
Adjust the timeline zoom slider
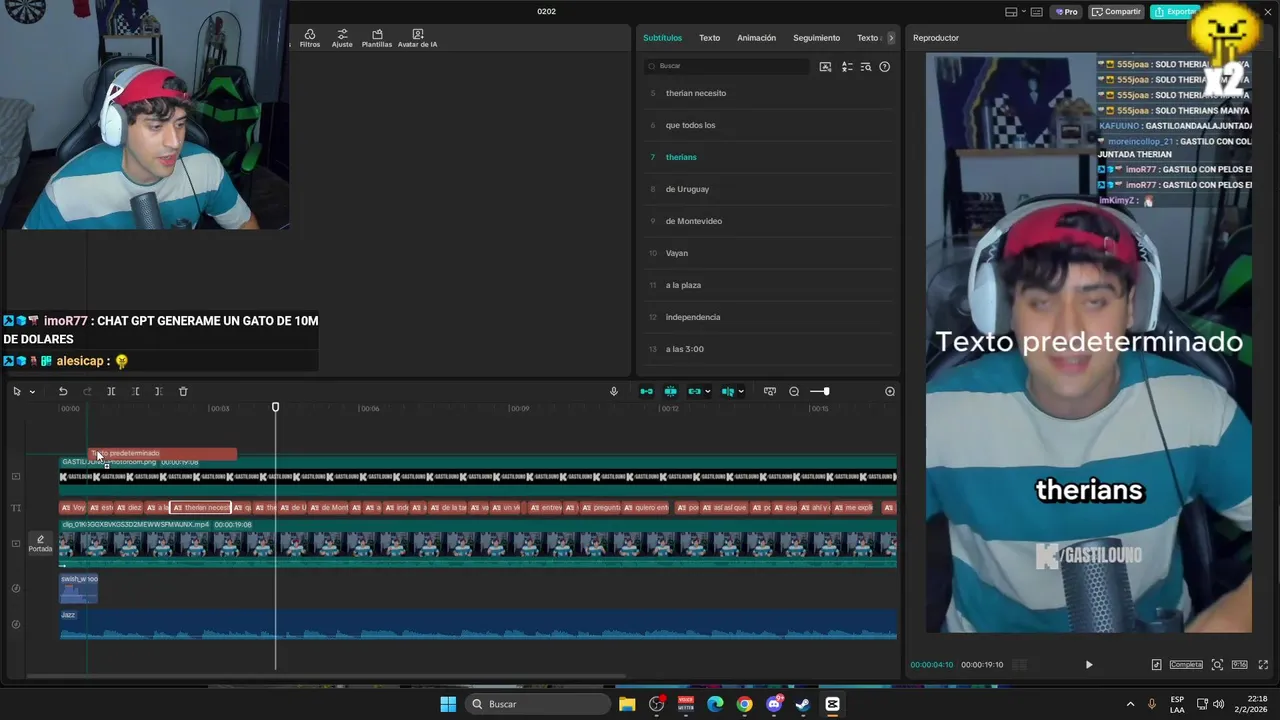click(826, 391)
